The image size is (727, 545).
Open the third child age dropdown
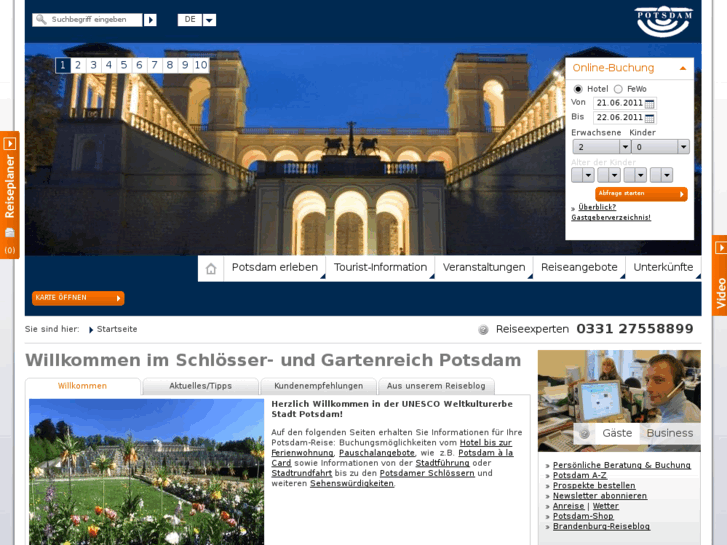click(635, 175)
